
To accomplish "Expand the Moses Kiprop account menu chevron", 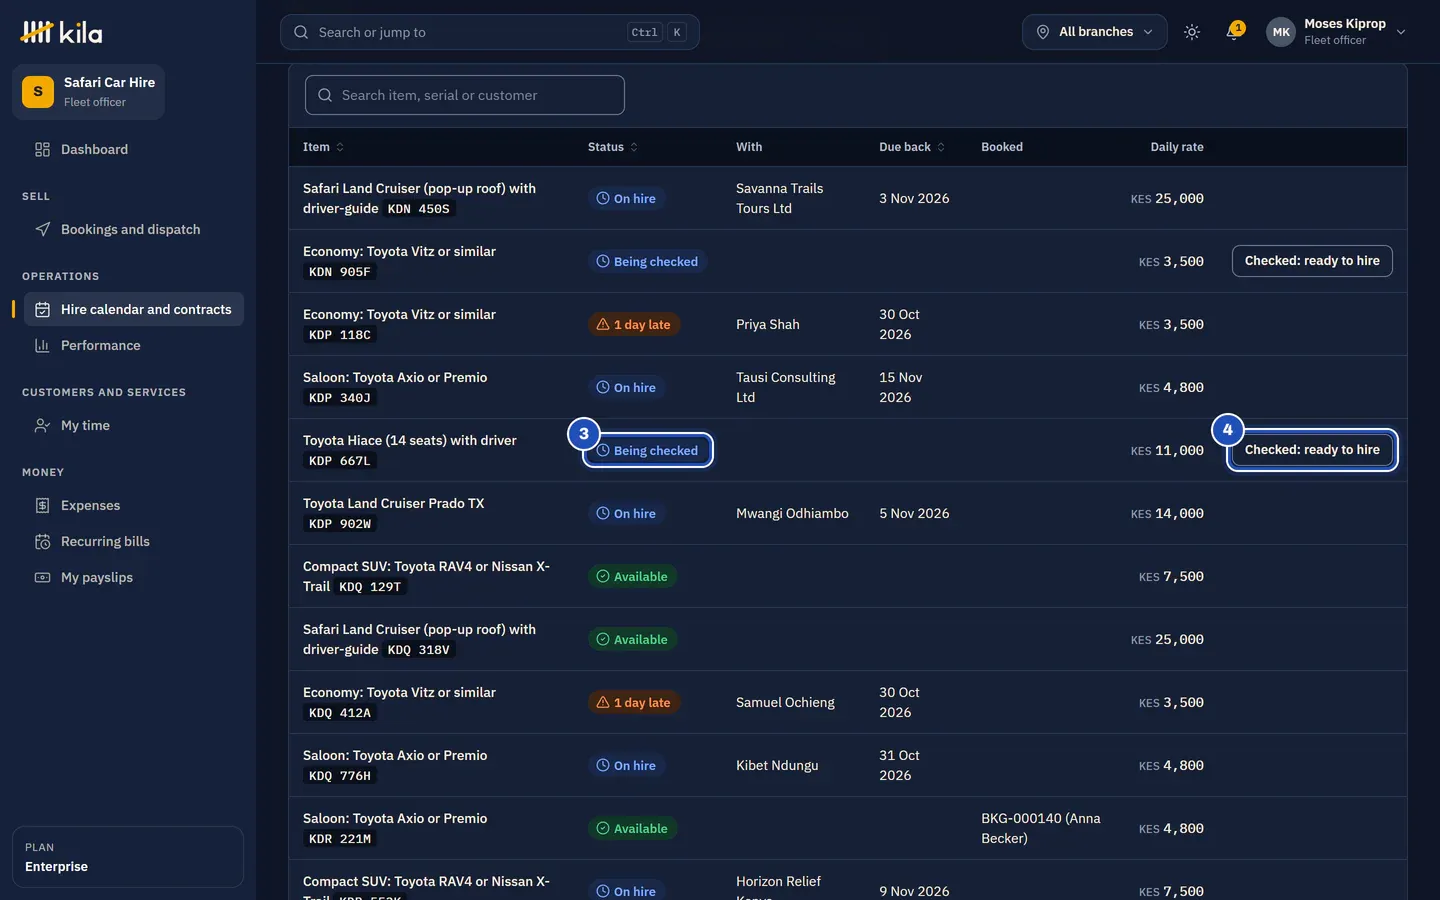I will tap(1401, 32).
